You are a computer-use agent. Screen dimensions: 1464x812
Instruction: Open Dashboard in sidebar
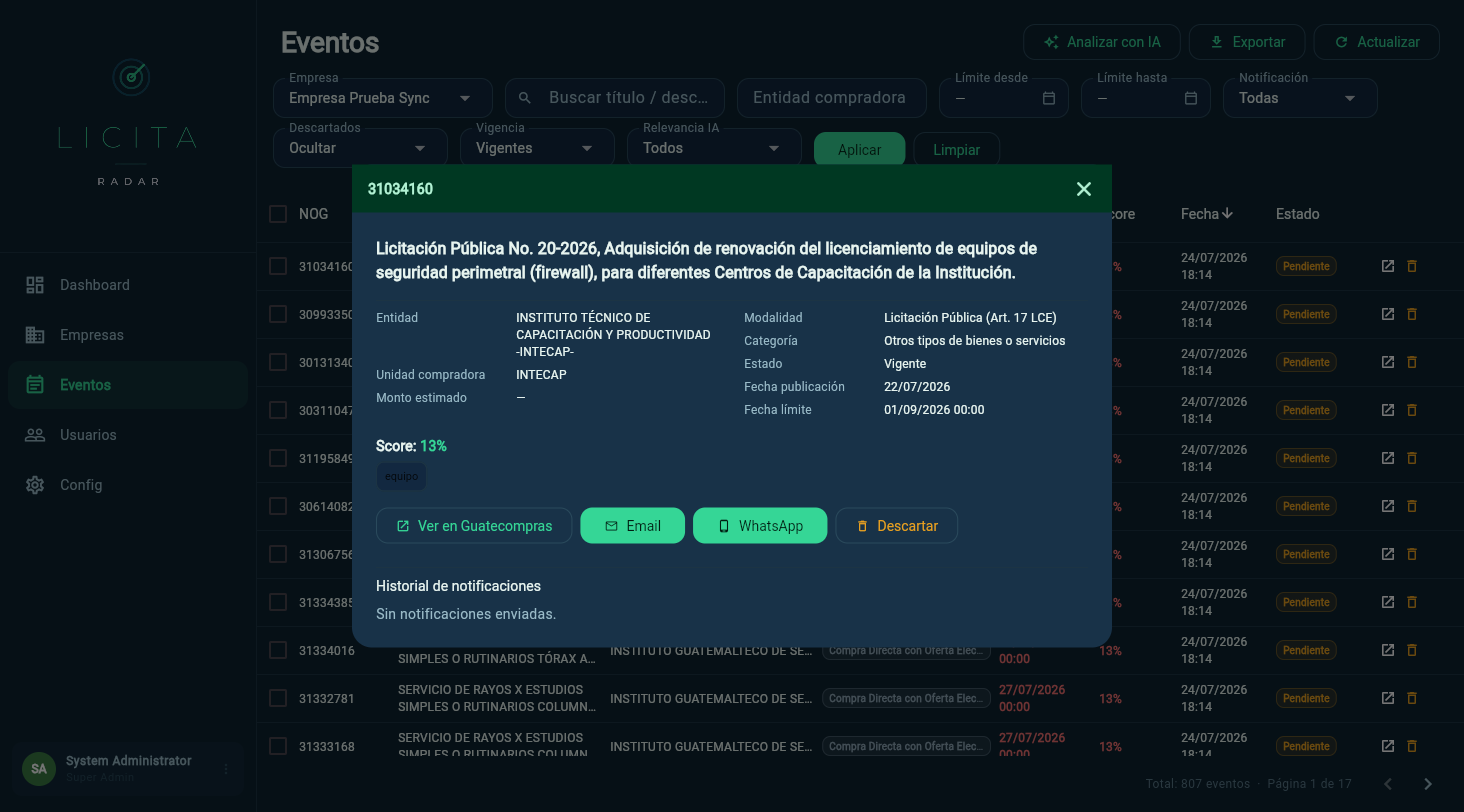pyautogui.click(x=128, y=285)
